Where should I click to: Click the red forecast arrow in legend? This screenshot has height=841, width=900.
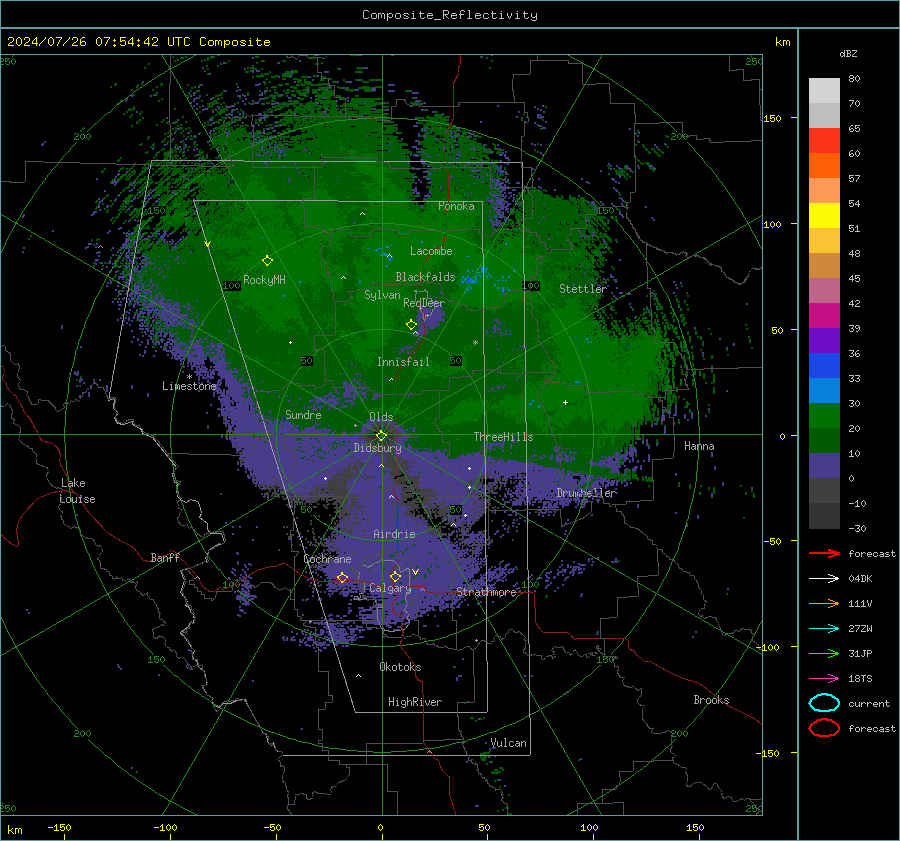(824, 553)
